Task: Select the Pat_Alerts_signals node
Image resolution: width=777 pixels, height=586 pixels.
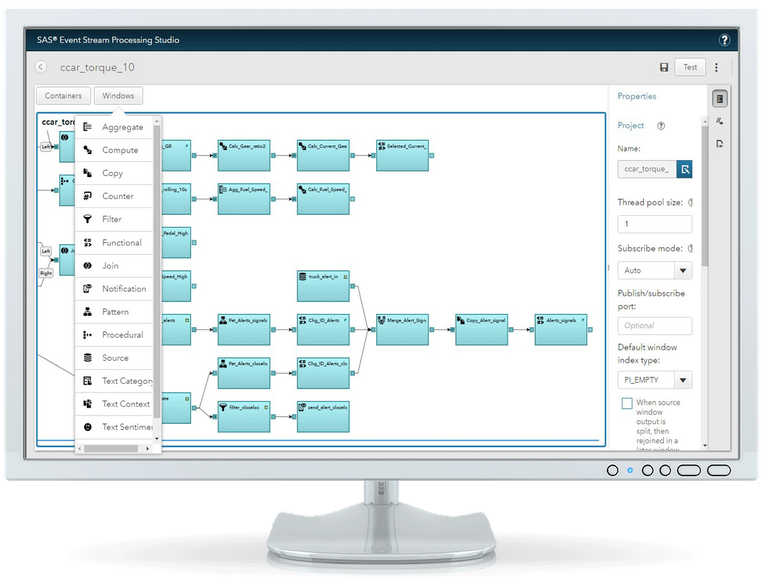Action: pos(244,330)
